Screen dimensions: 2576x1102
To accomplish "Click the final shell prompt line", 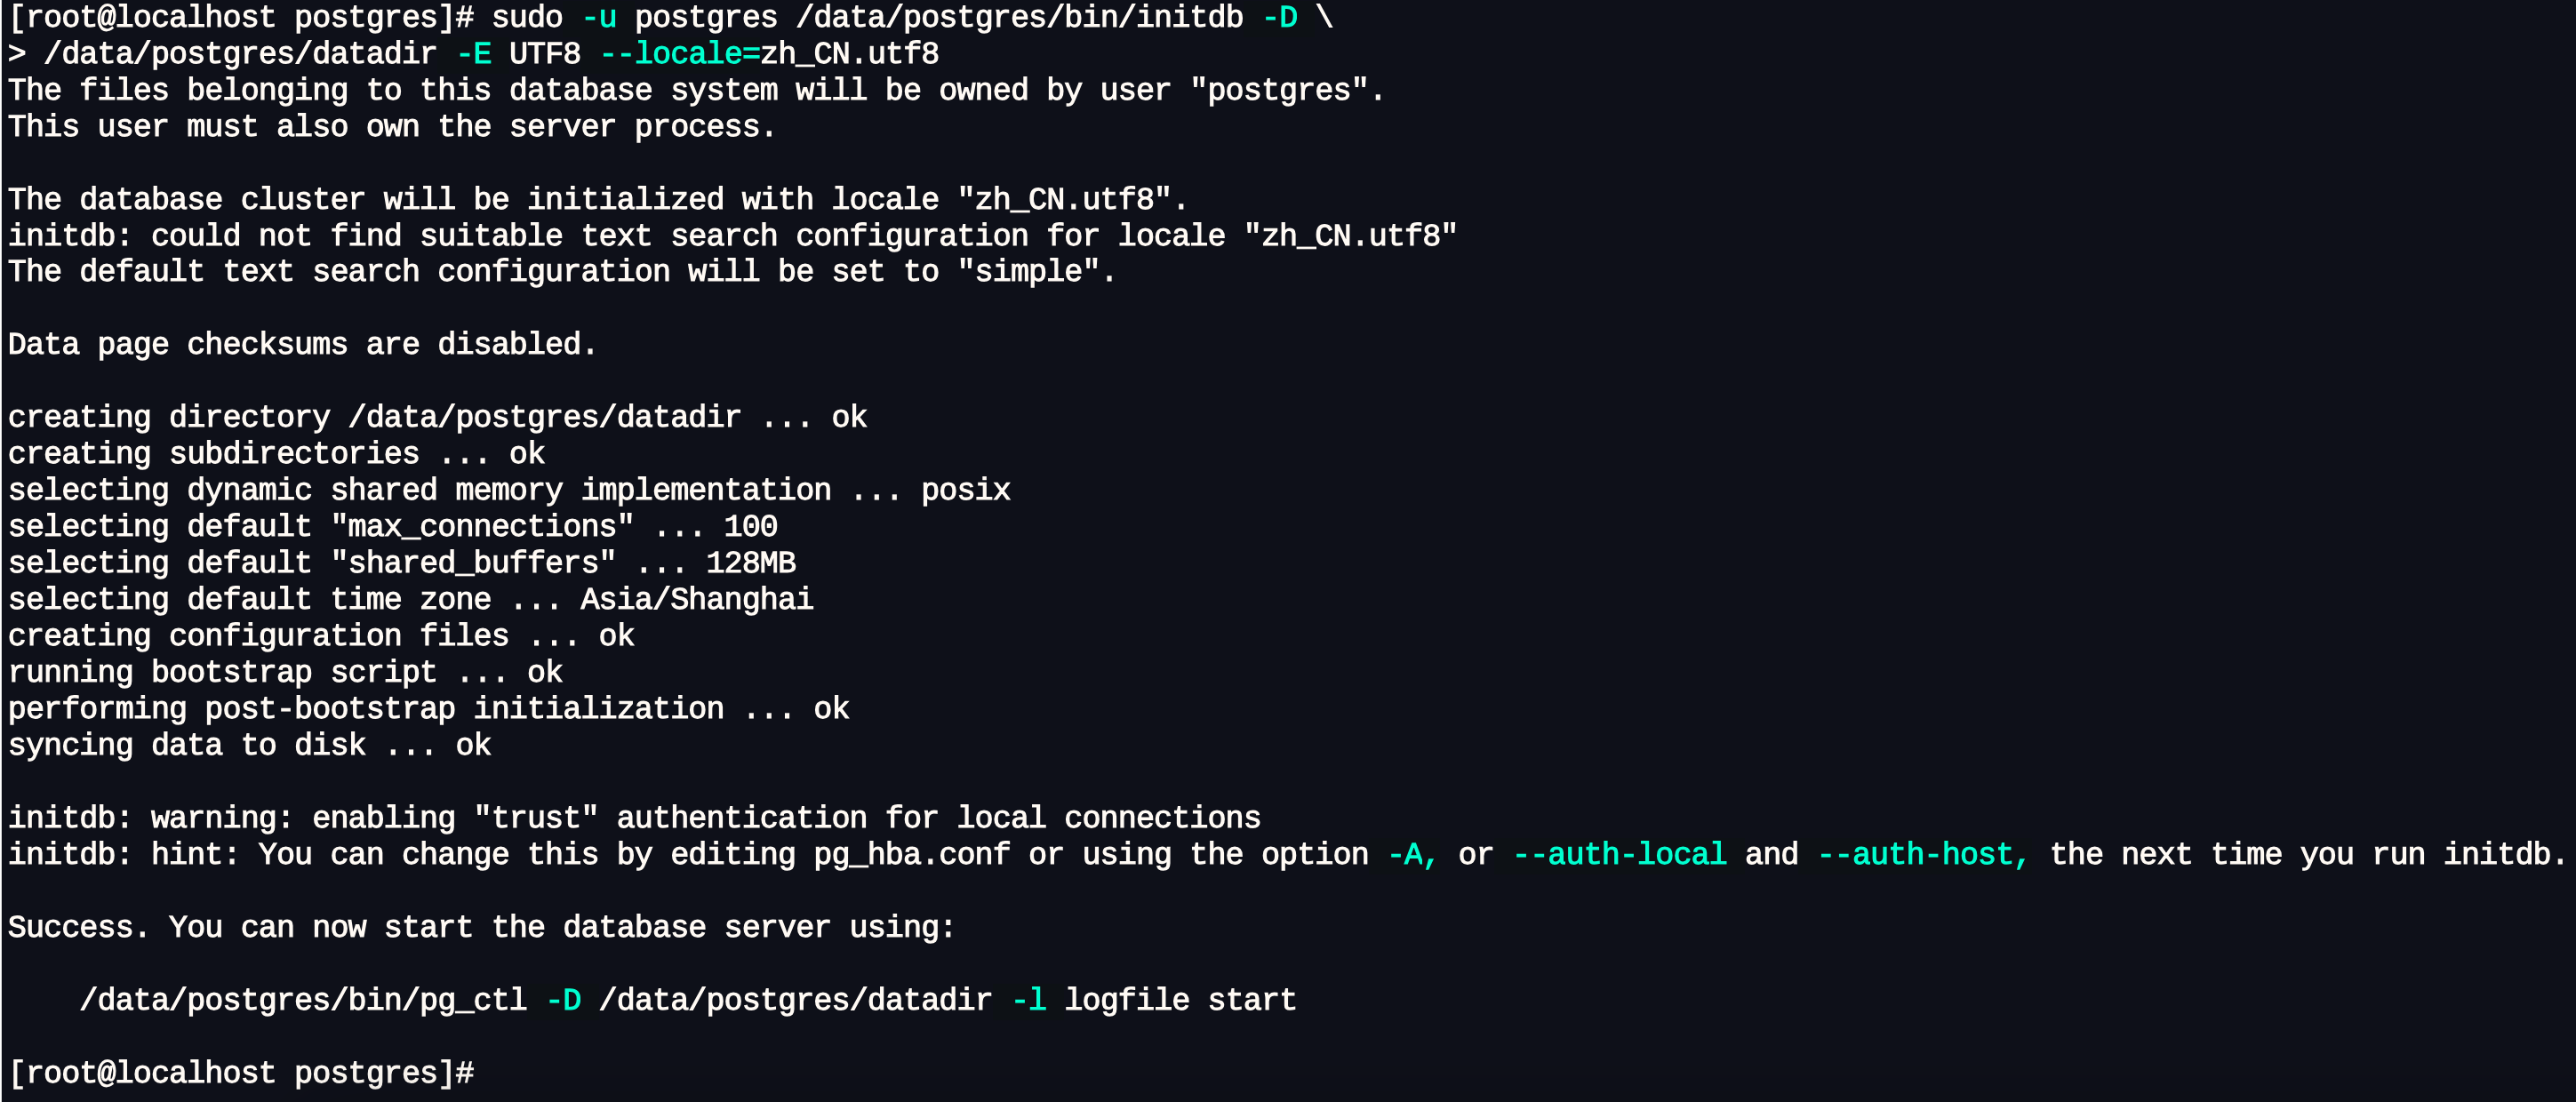I will 241,1072.
